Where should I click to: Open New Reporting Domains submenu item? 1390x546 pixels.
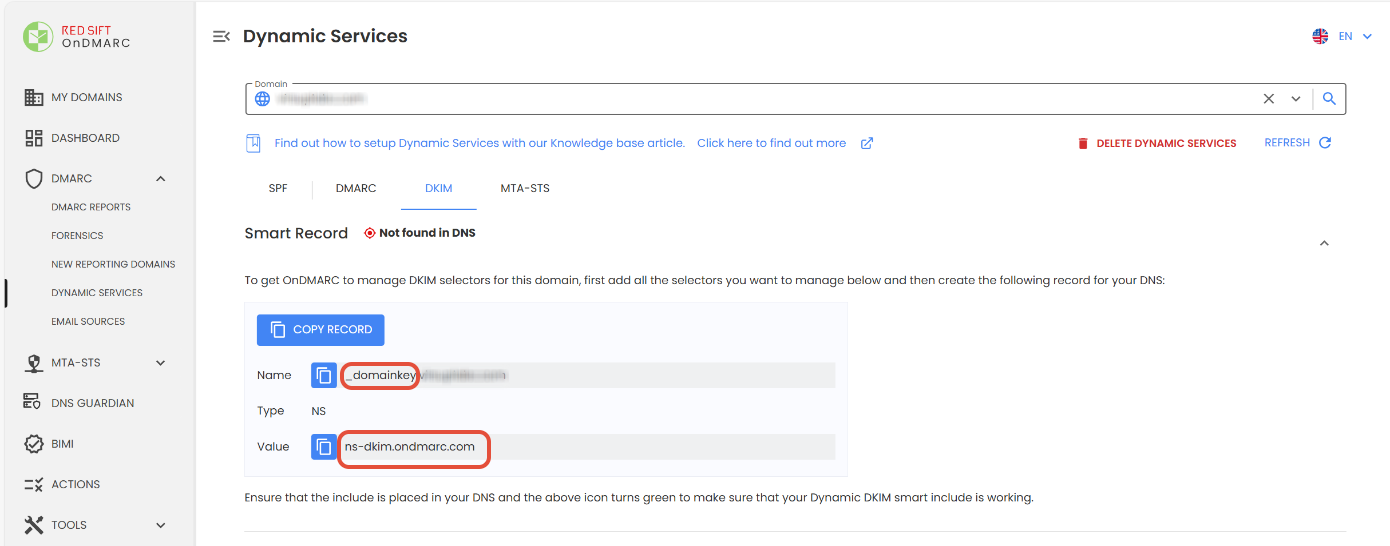pyautogui.click(x=113, y=264)
